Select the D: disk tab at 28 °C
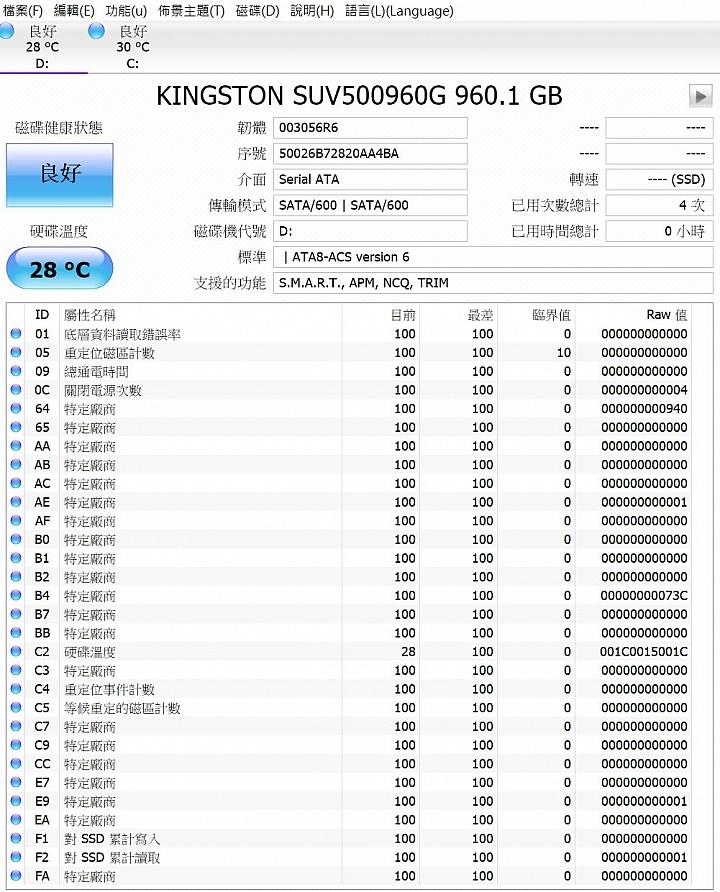This screenshot has height=892, width=720. (x=43, y=47)
